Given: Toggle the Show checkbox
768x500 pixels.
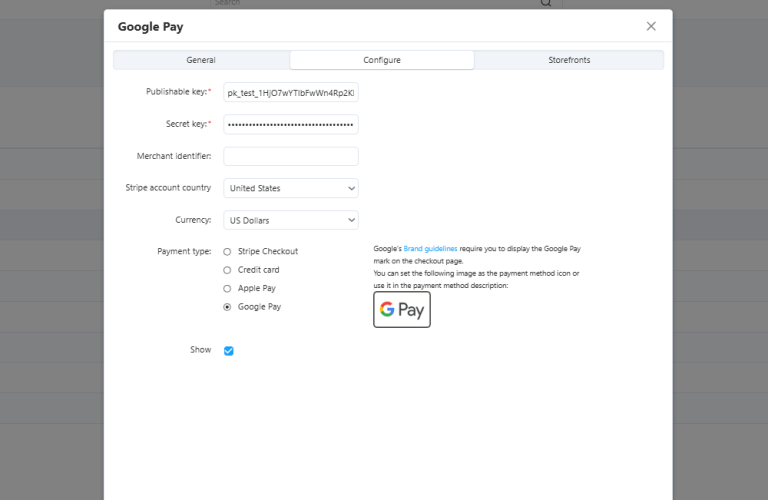Looking at the screenshot, I should pyautogui.click(x=229, y=351).
